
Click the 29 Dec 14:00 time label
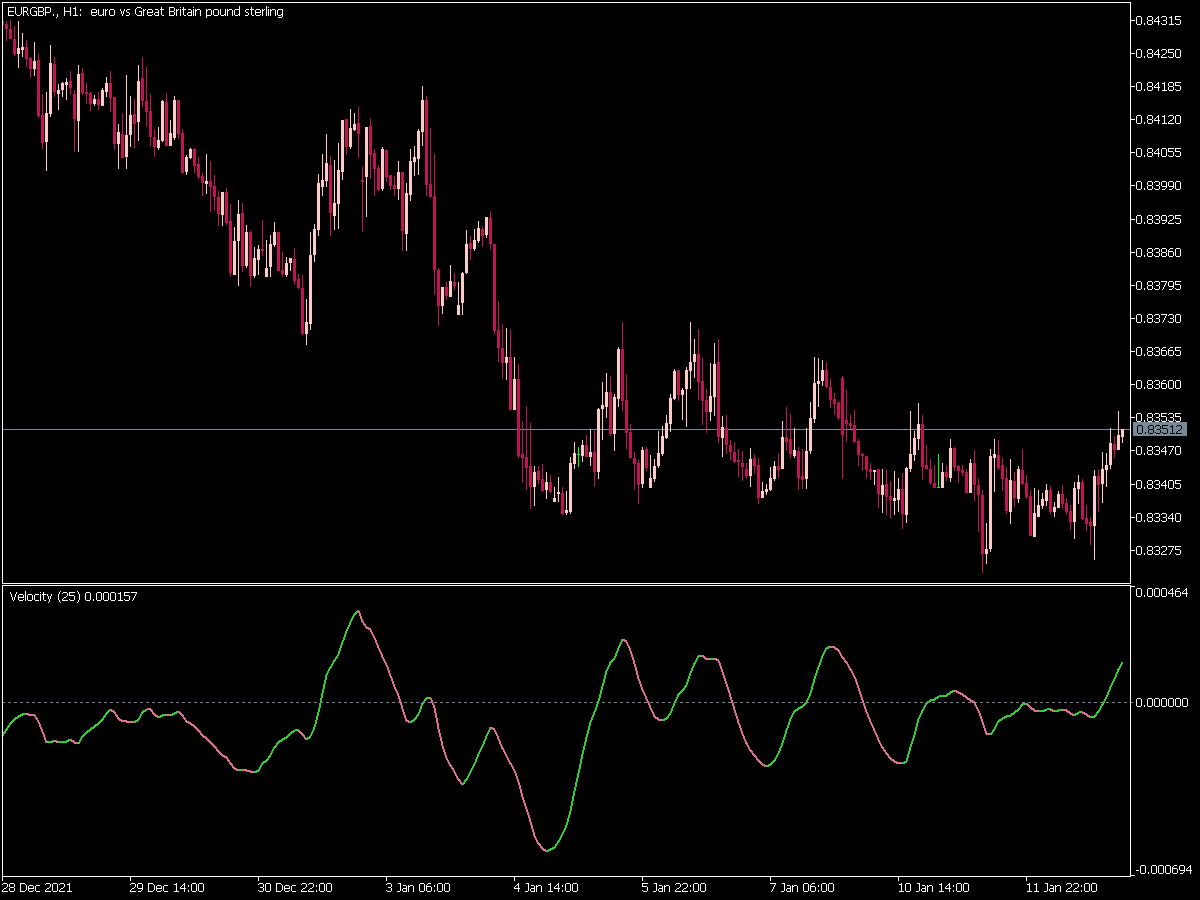coord(167,887)
